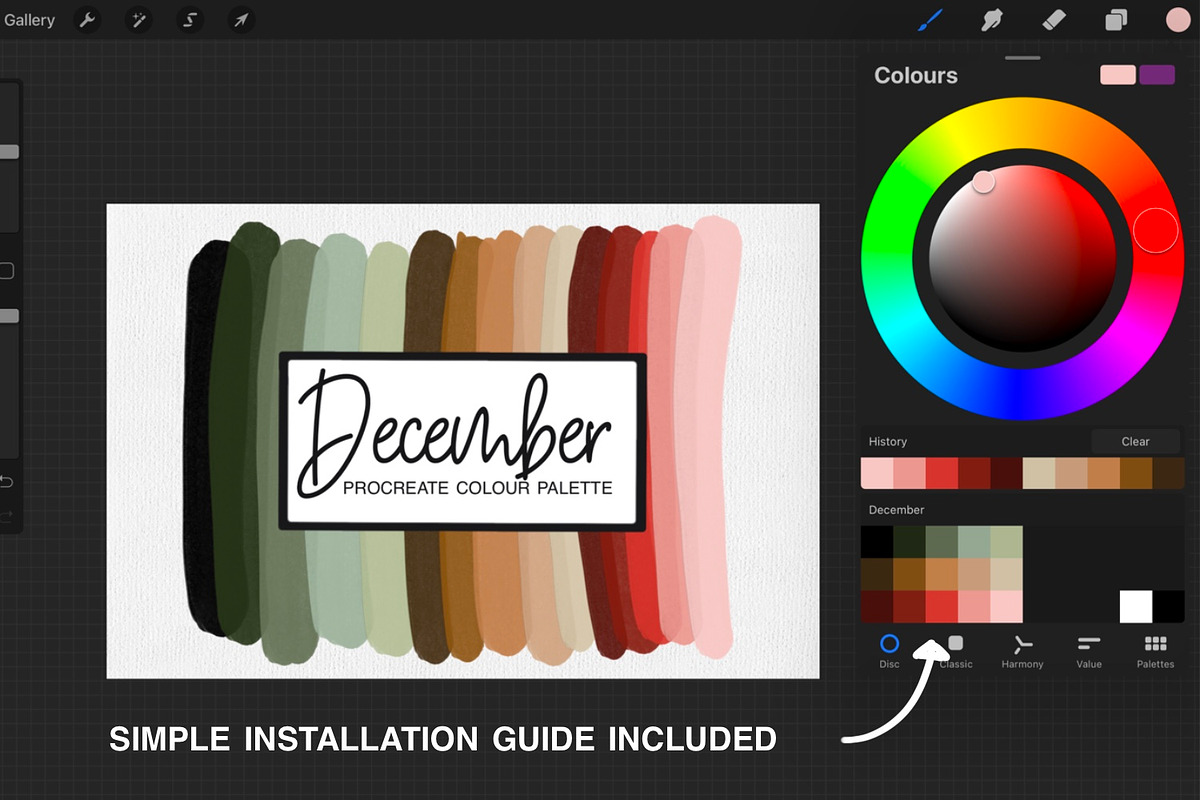
Task: Click the modify square button on left sidebar
Action: [6, 271]
